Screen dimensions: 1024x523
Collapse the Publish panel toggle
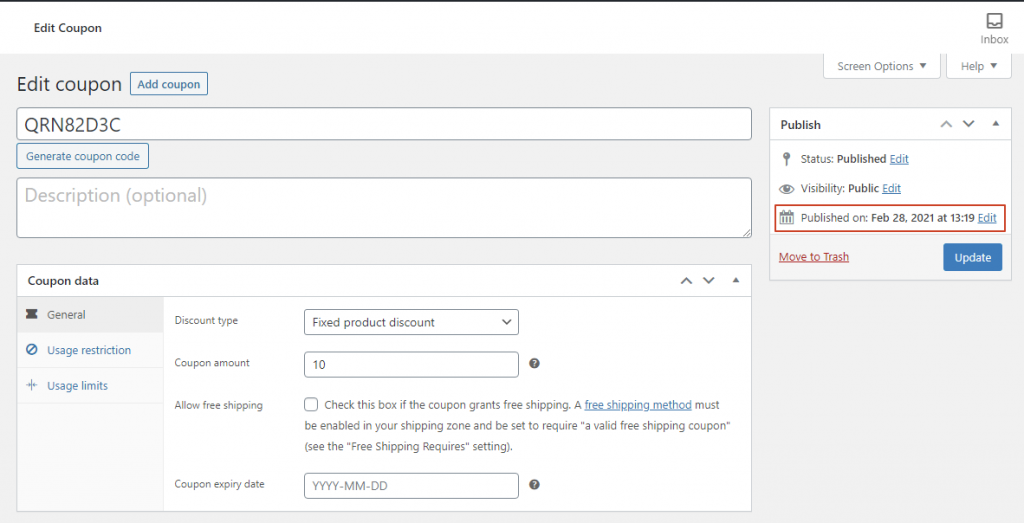point(995,124)
